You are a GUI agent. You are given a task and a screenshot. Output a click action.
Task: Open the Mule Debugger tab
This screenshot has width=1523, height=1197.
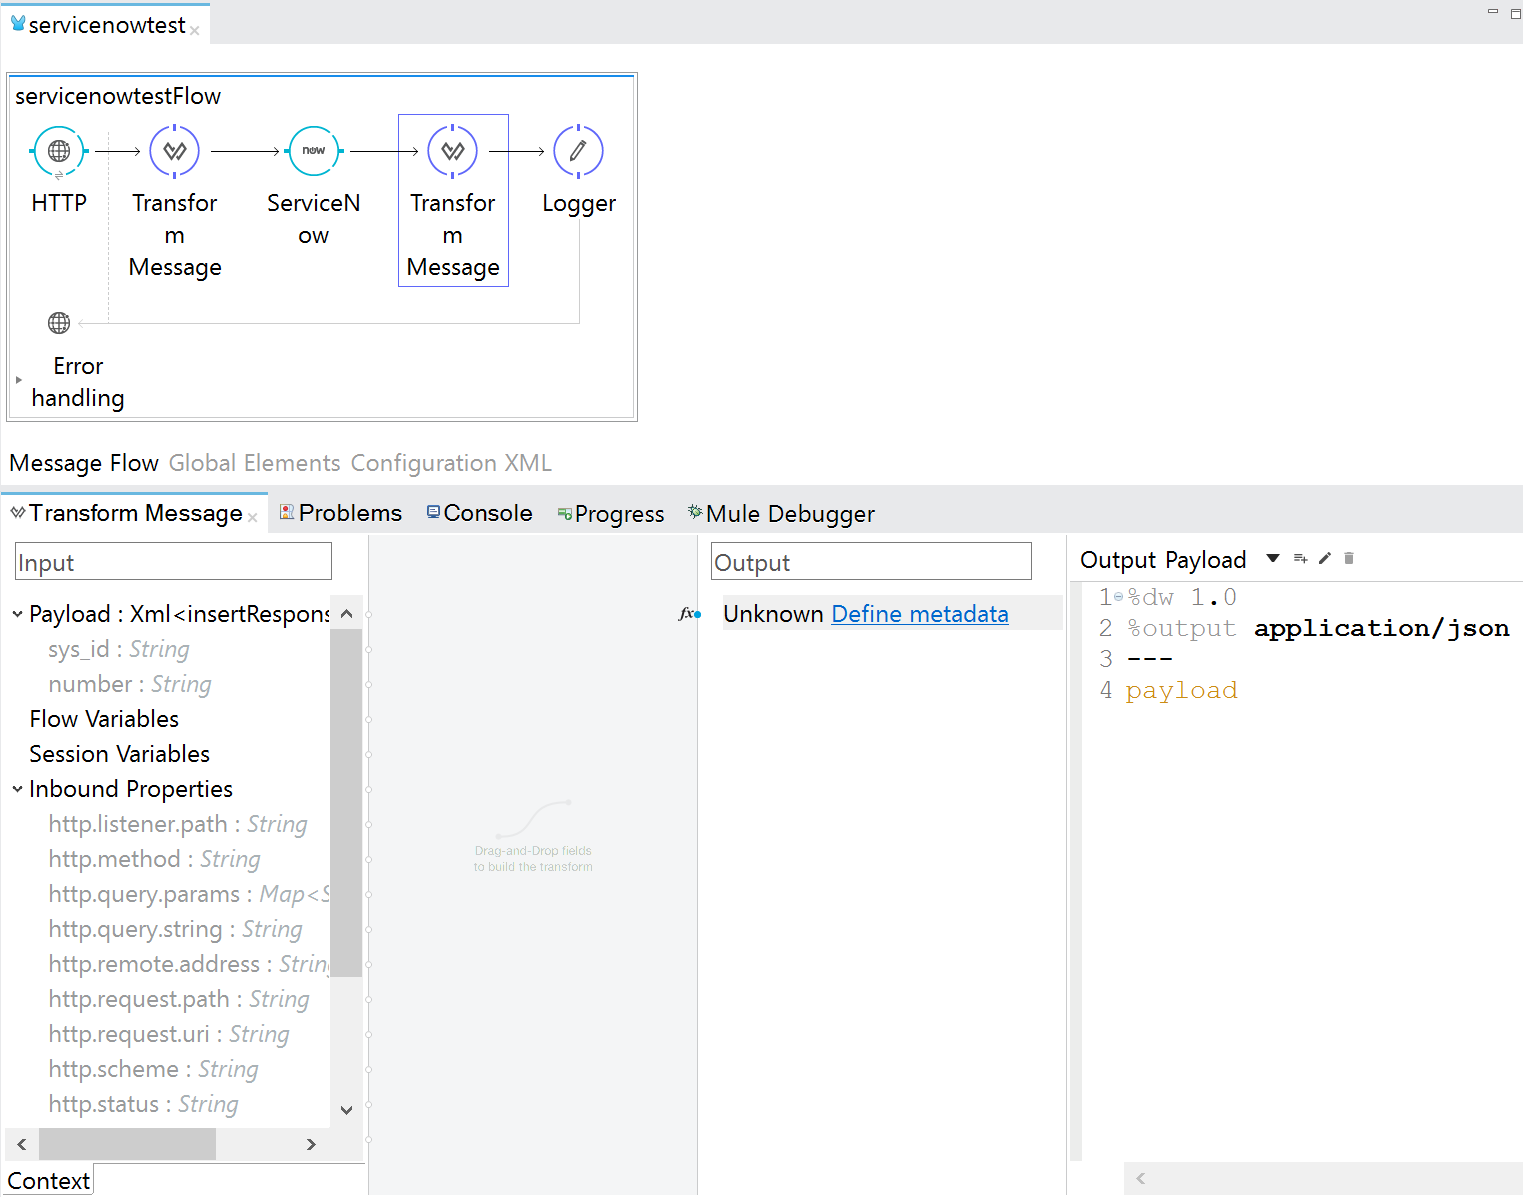(x=789, y=514)
